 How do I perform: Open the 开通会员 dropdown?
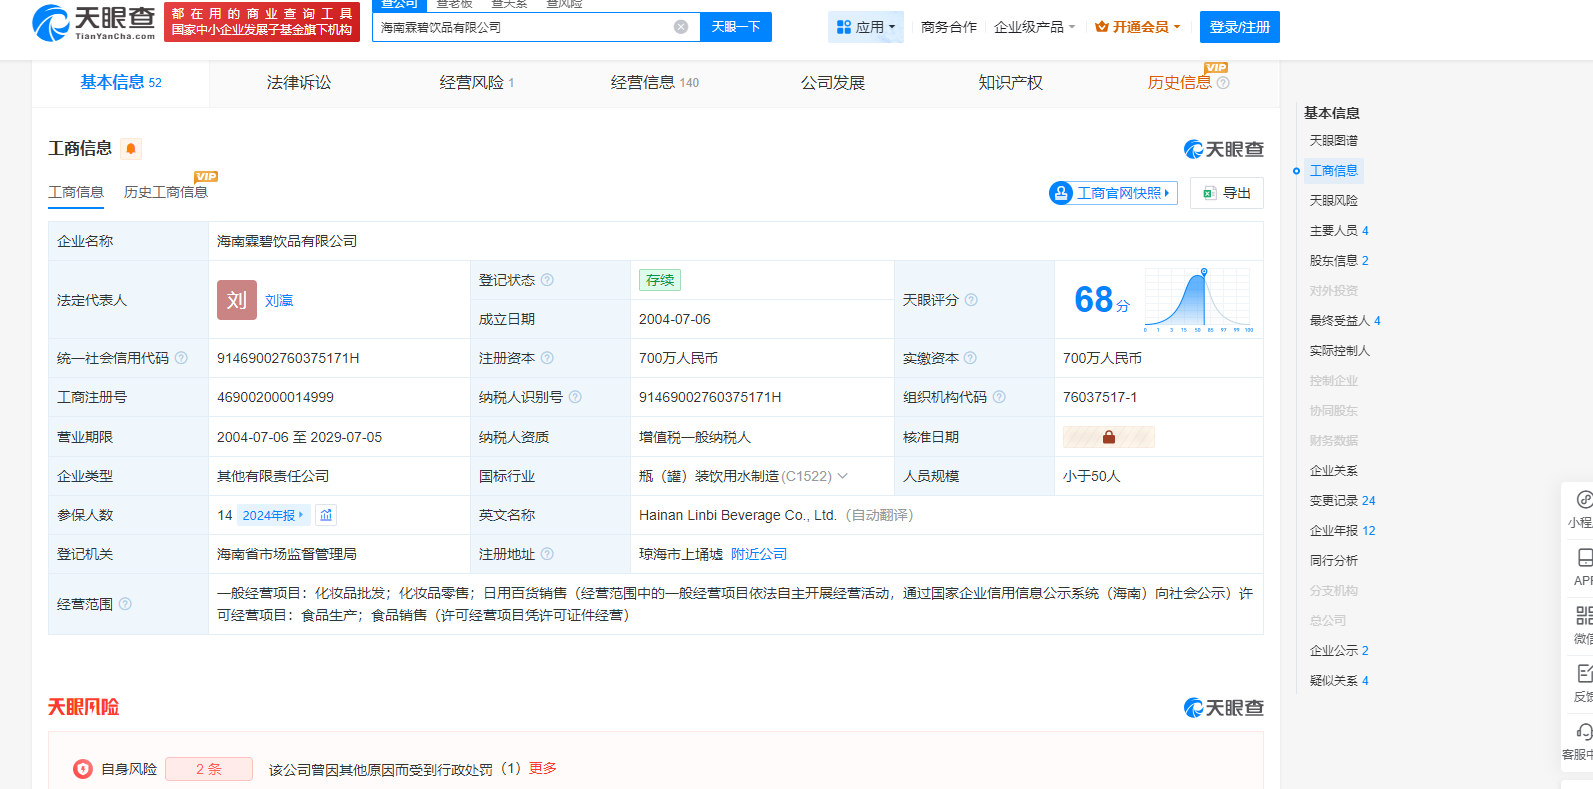(1138, 27)
